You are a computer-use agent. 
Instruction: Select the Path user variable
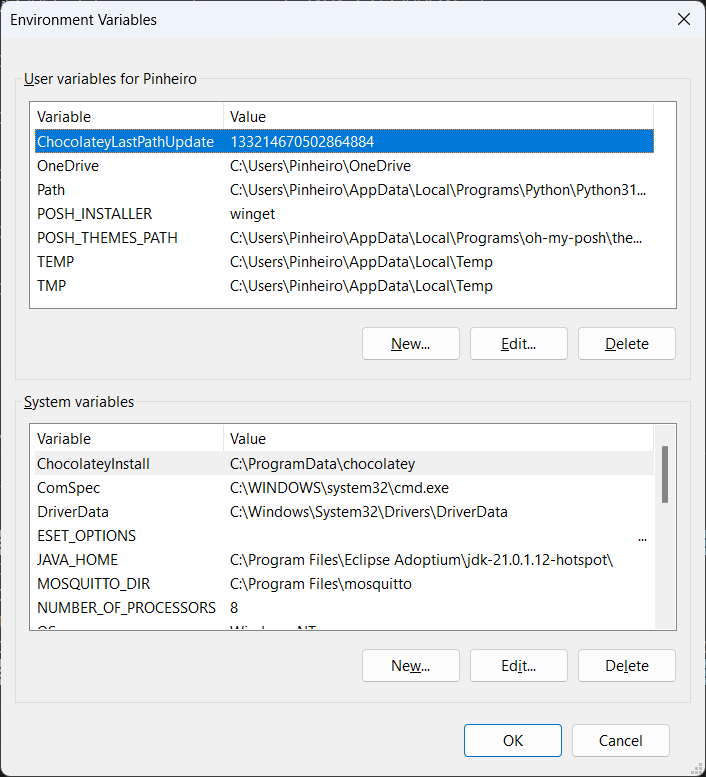(344, 190)
